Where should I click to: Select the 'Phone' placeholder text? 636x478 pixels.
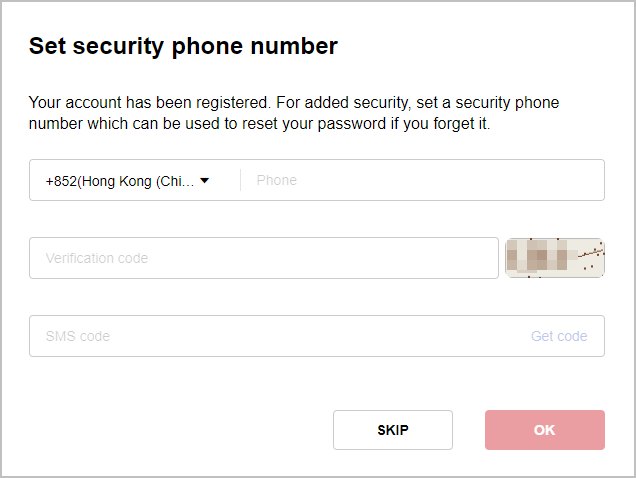click(277, 180)
